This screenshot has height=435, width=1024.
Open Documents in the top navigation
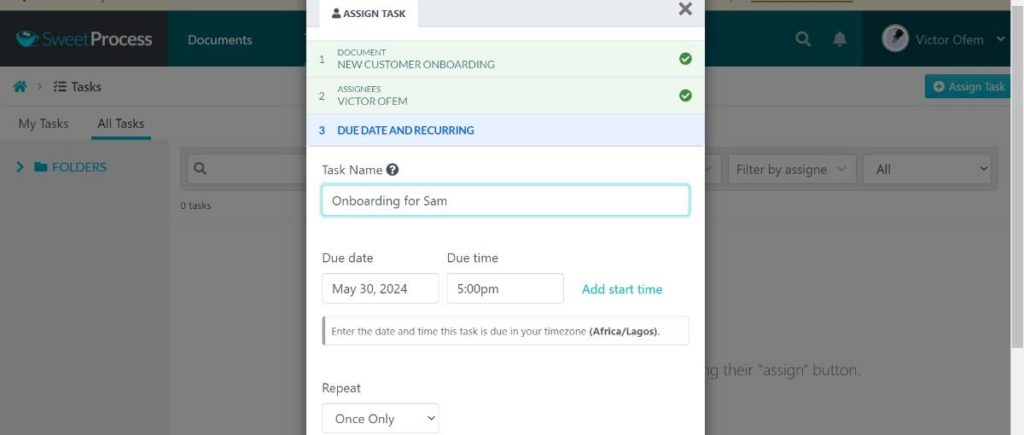pos(220,40)
